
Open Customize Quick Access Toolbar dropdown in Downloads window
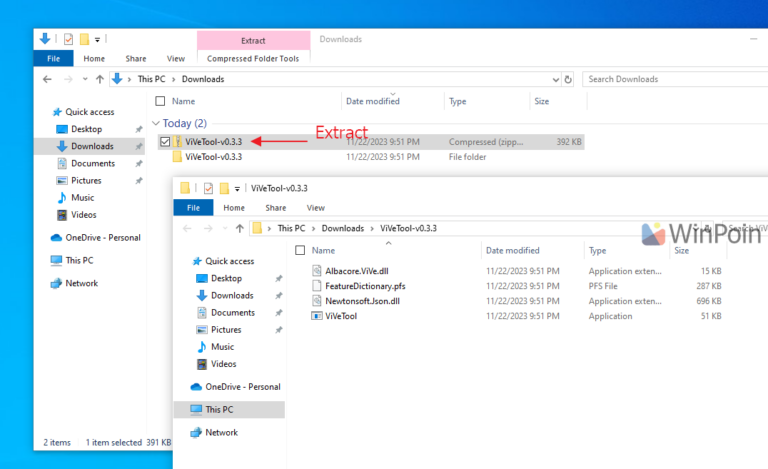click(x=97, y=40)
